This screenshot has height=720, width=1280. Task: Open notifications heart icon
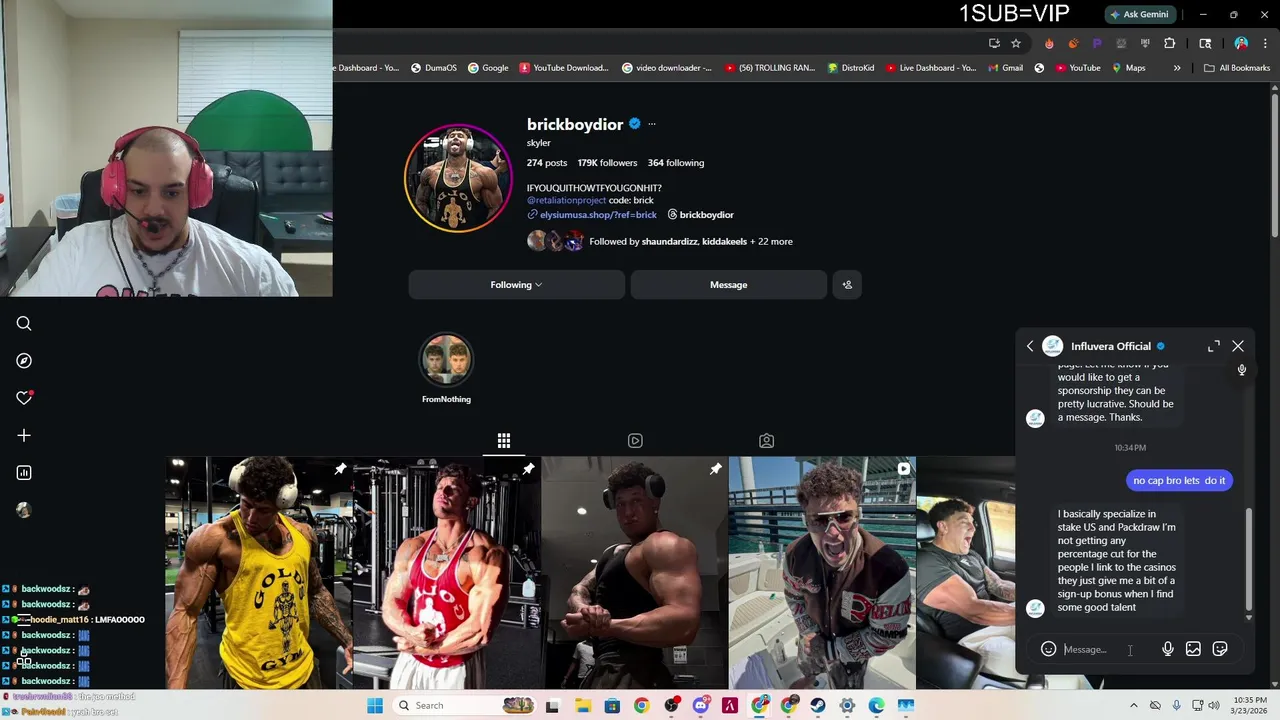pyautogui.click(x=24, y=398)
